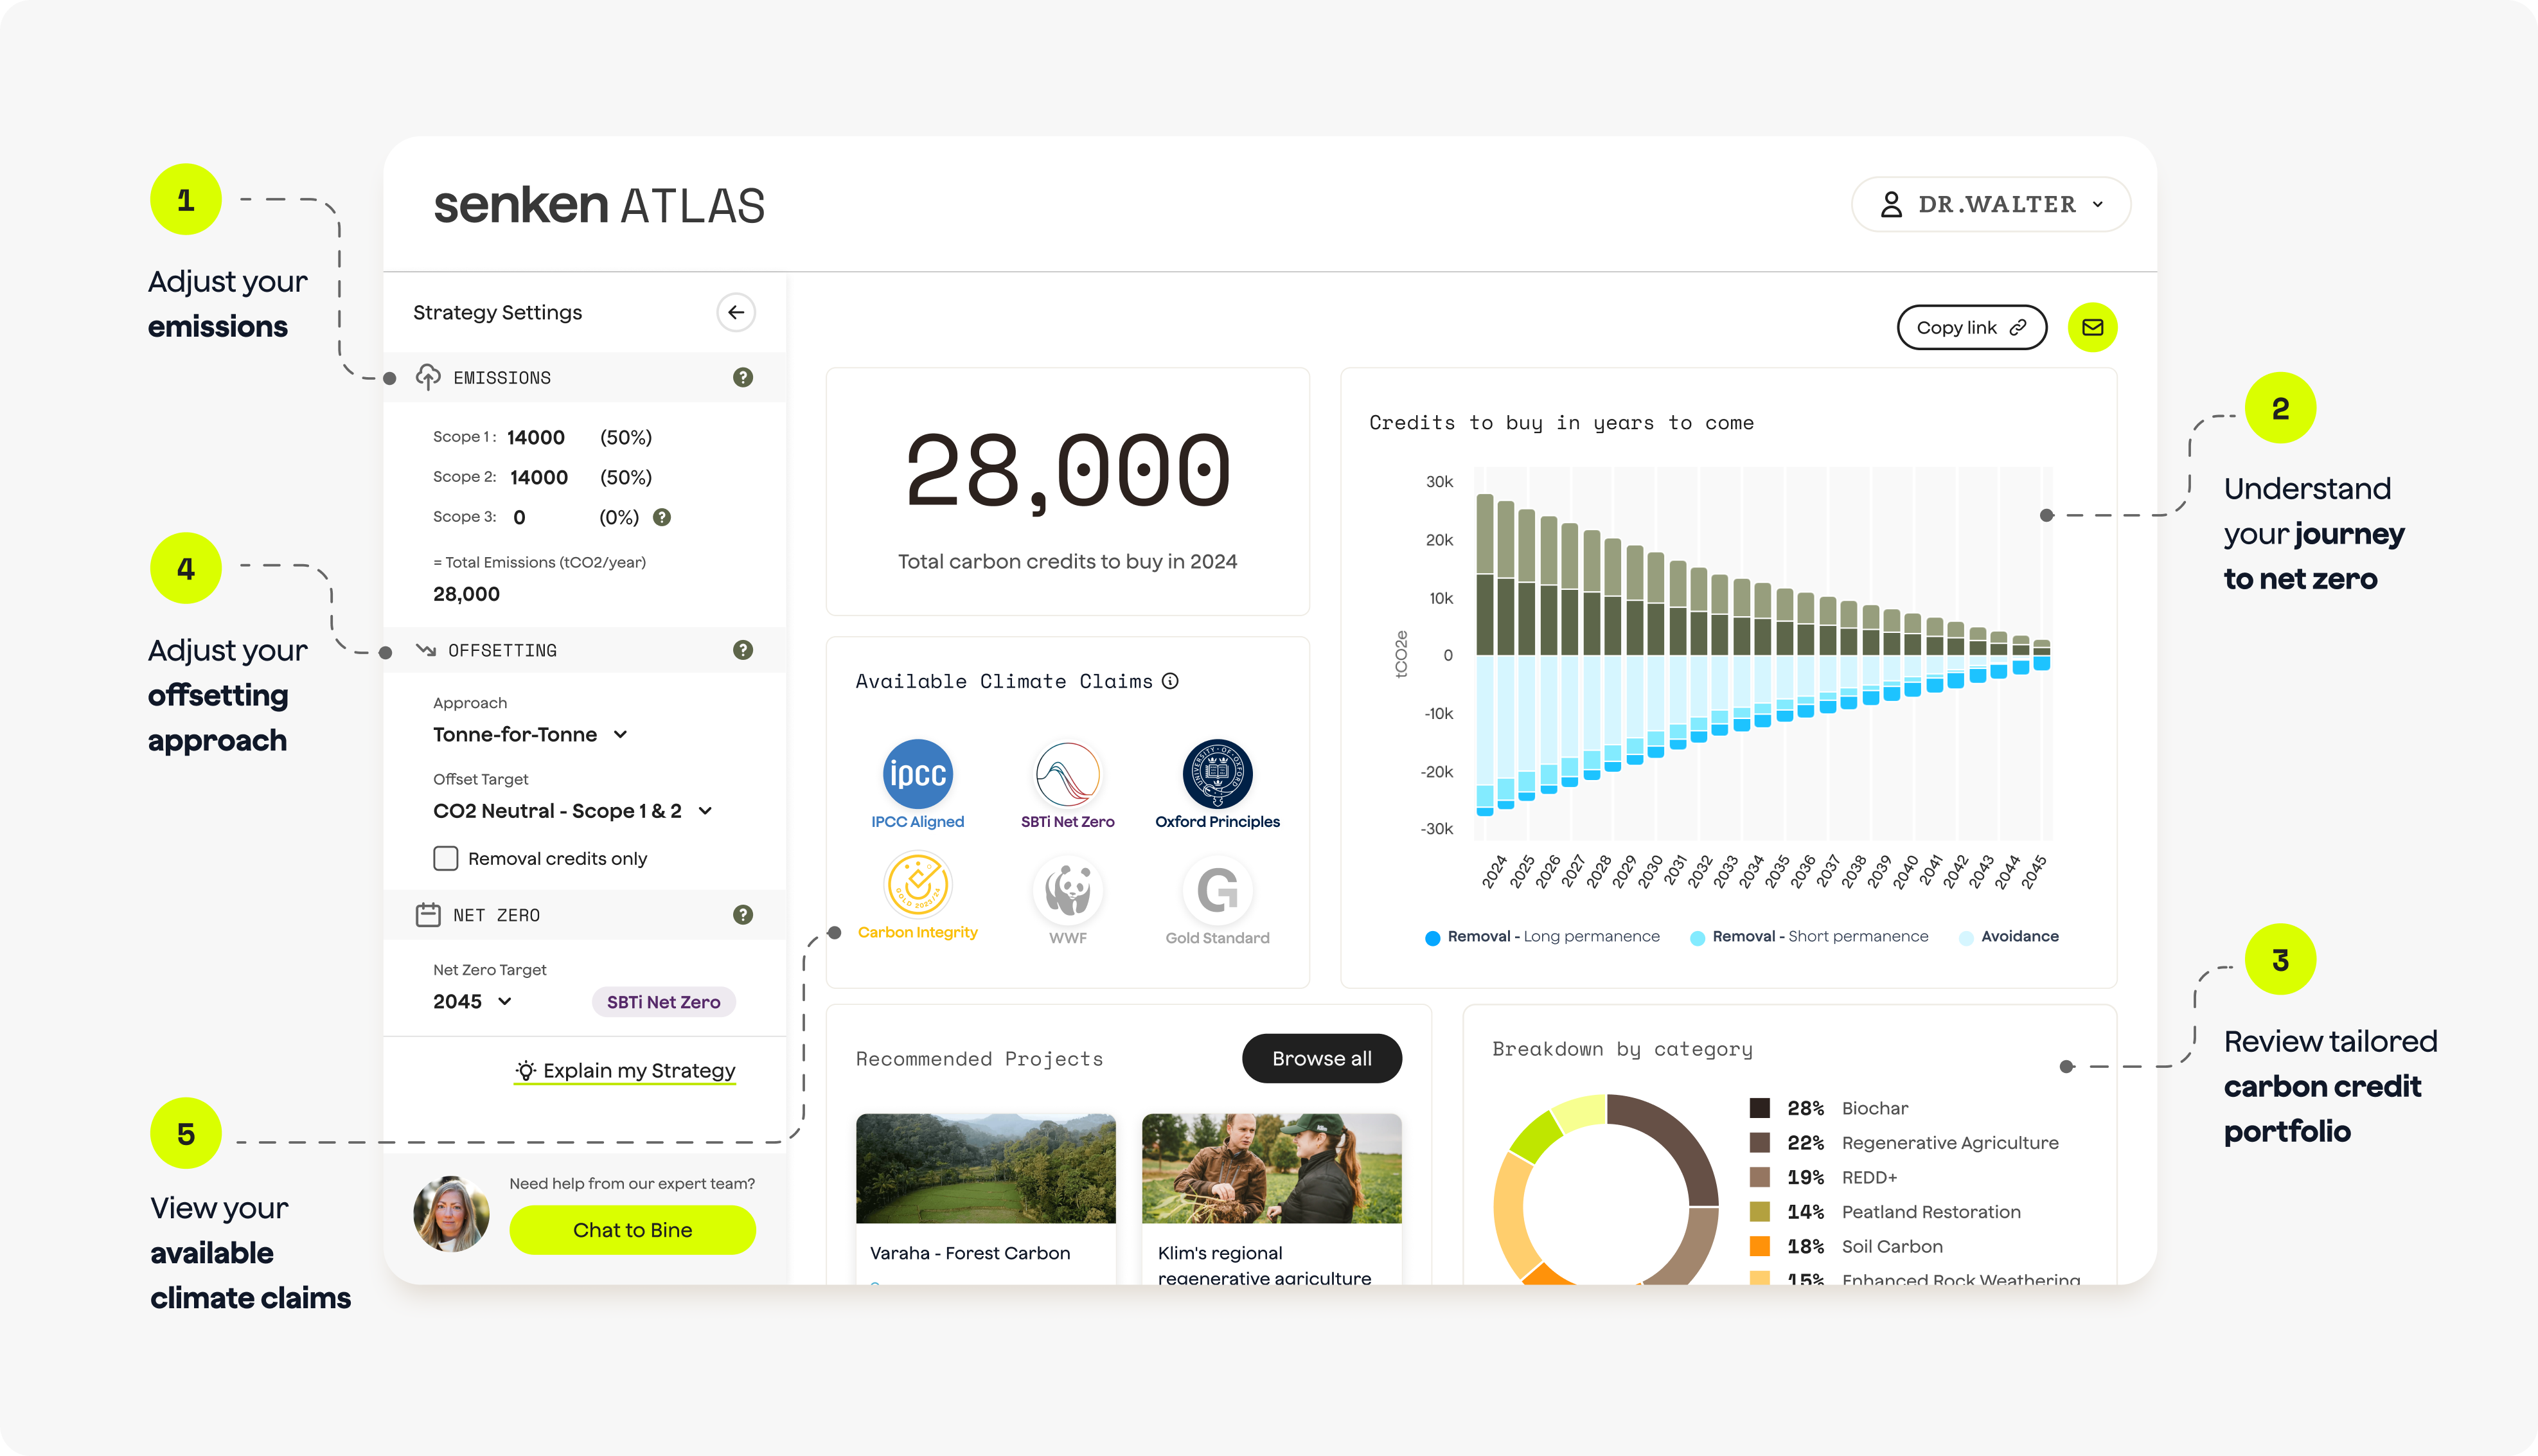This screenshot has height=1456, width=2538.
Task: Toggle Removal - Long permanence legend item
Action: 1540,936
